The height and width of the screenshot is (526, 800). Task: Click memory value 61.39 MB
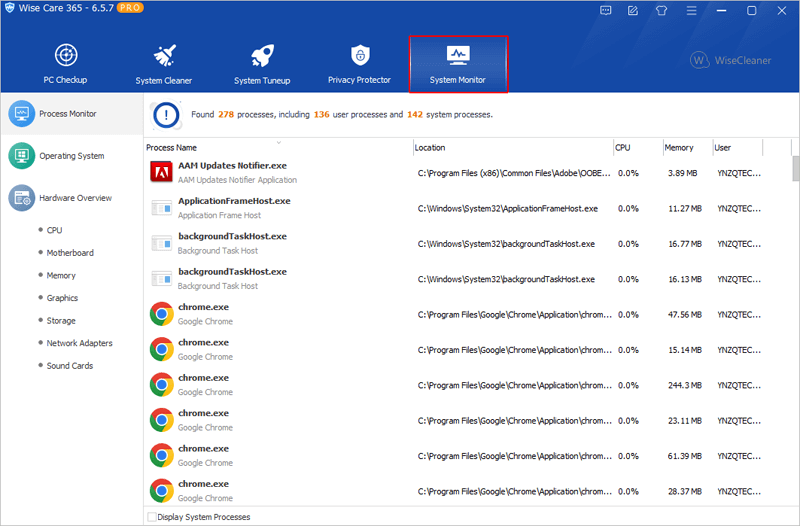pyautogui.click(x=685, y=456)
